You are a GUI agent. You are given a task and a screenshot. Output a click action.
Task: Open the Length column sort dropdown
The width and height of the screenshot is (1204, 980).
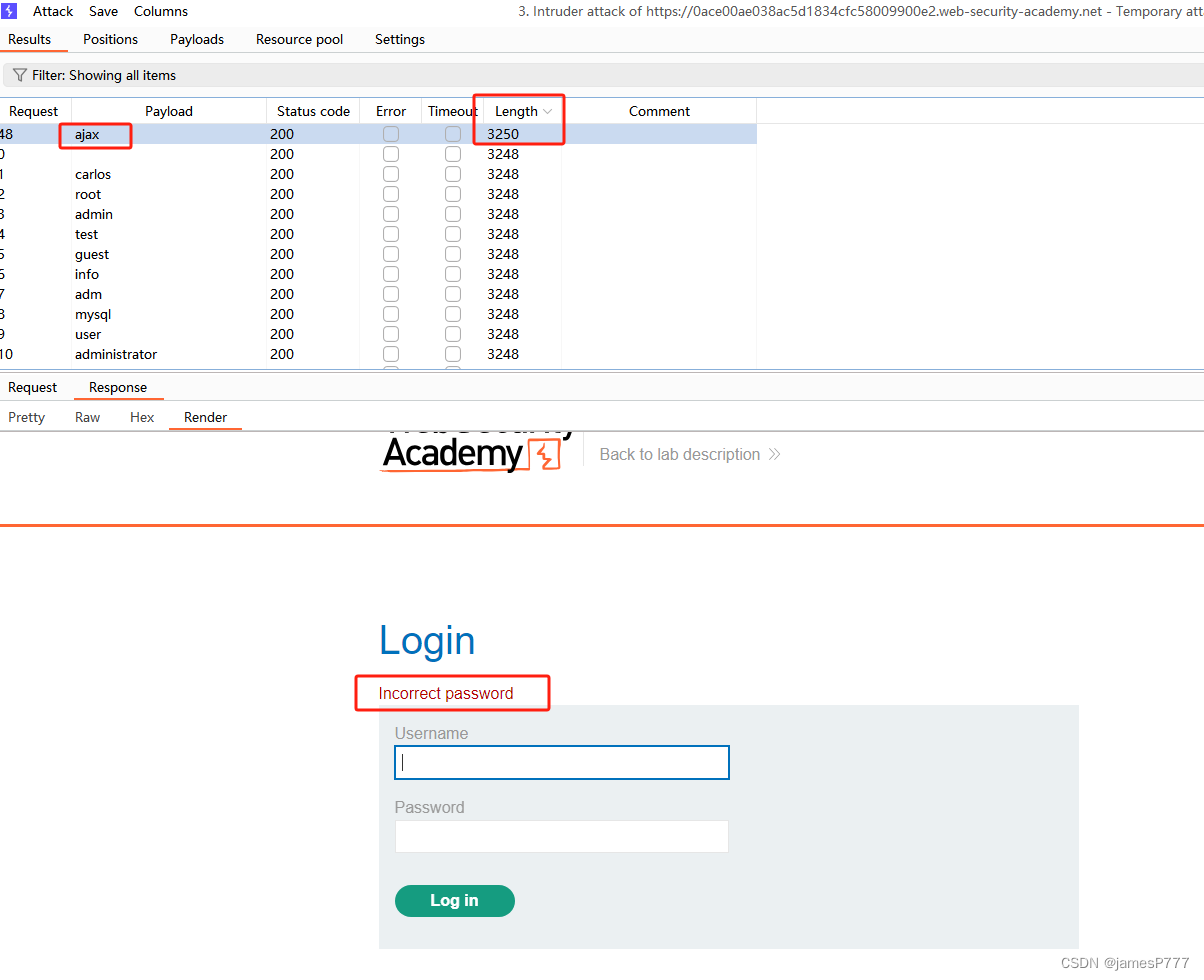point(547,111)
